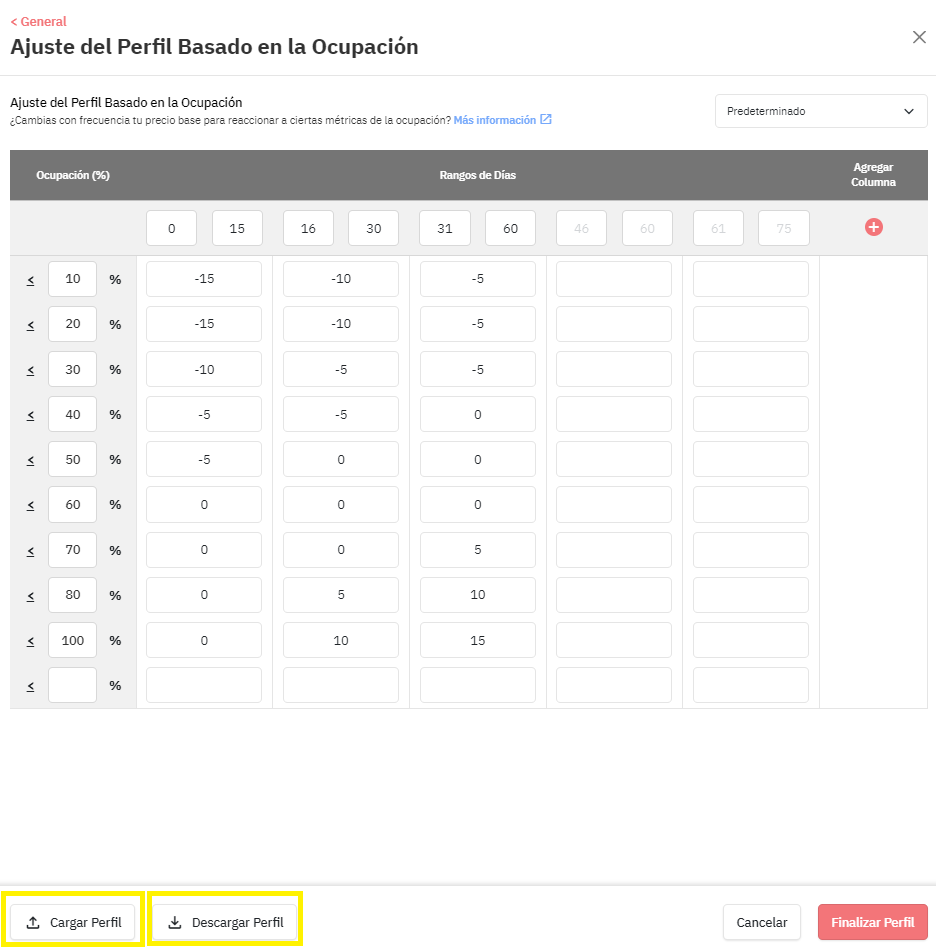The image size is (936, 948).
Task: Edit the 0 value in the 40% row
Action: 478,415
